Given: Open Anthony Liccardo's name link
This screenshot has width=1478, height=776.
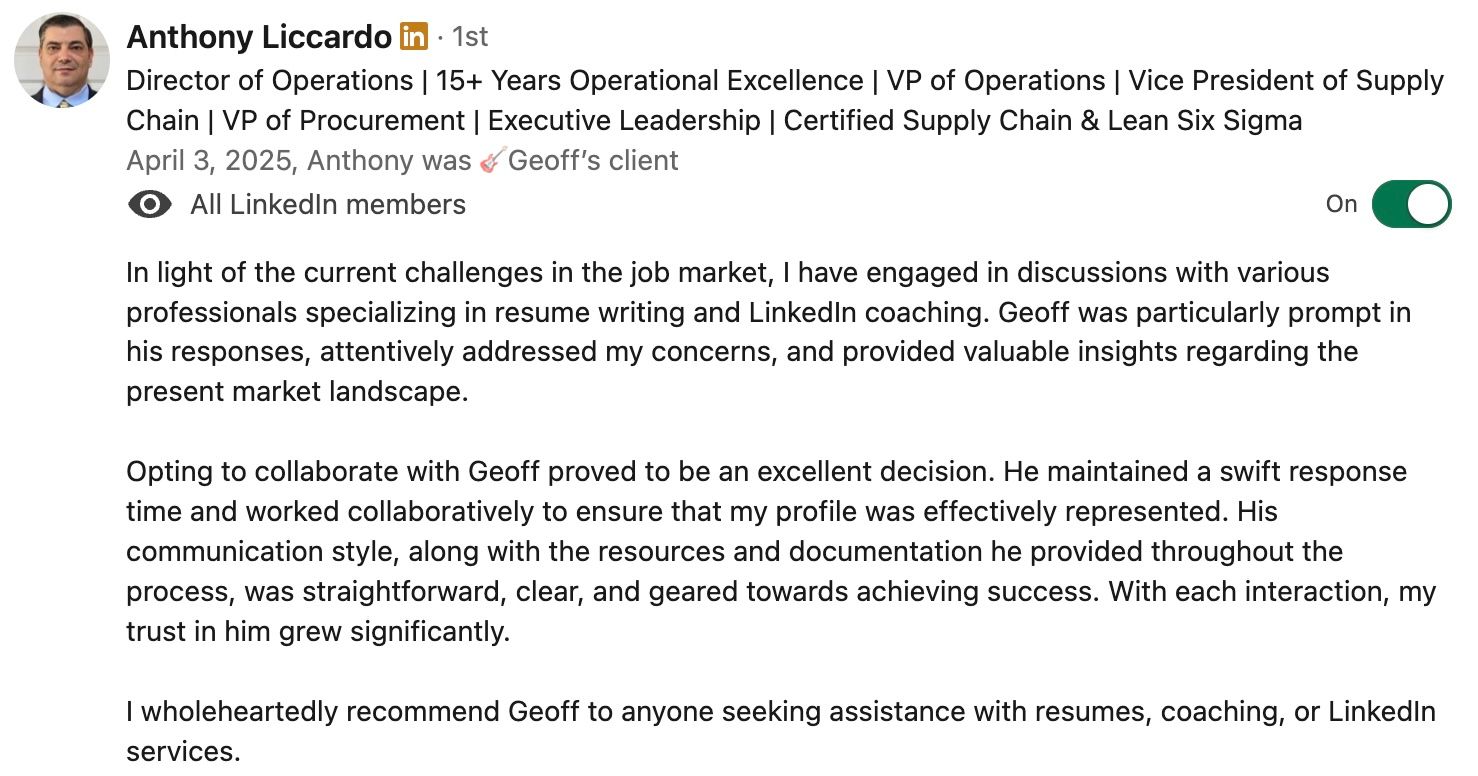Looking at the screenshot, I should 259,38.
